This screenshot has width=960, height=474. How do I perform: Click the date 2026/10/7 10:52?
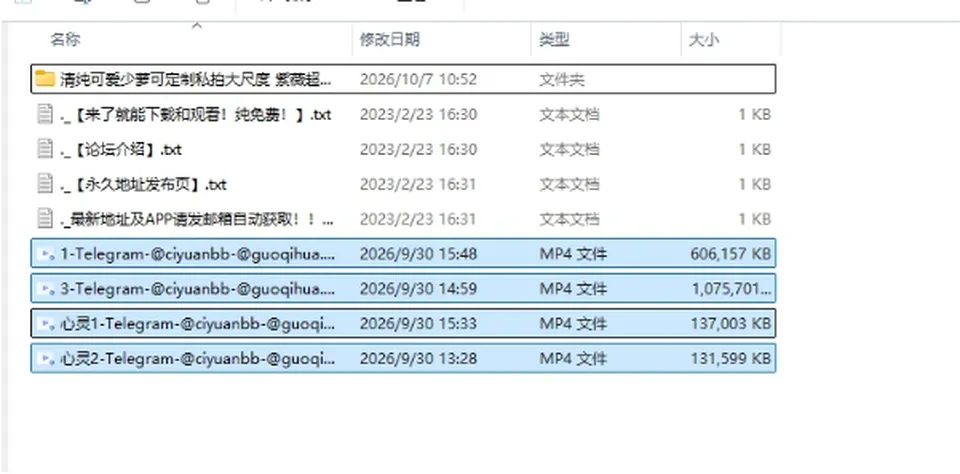(x=418, y=80)
